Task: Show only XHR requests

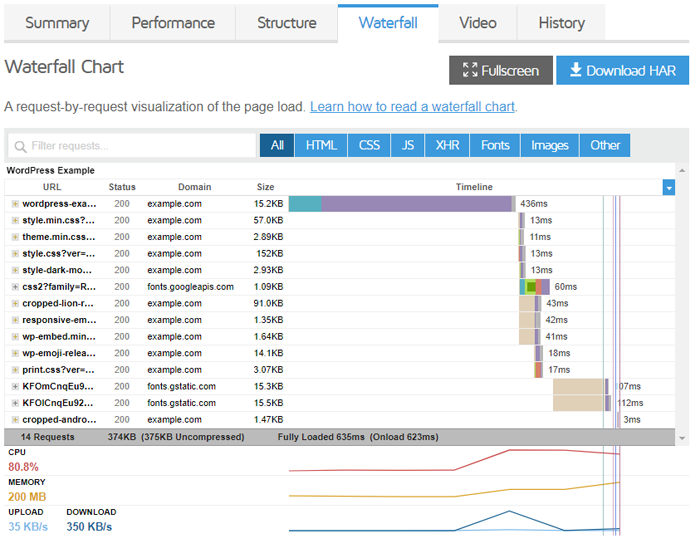Action: pyautogui.click(x=446, y=145)
